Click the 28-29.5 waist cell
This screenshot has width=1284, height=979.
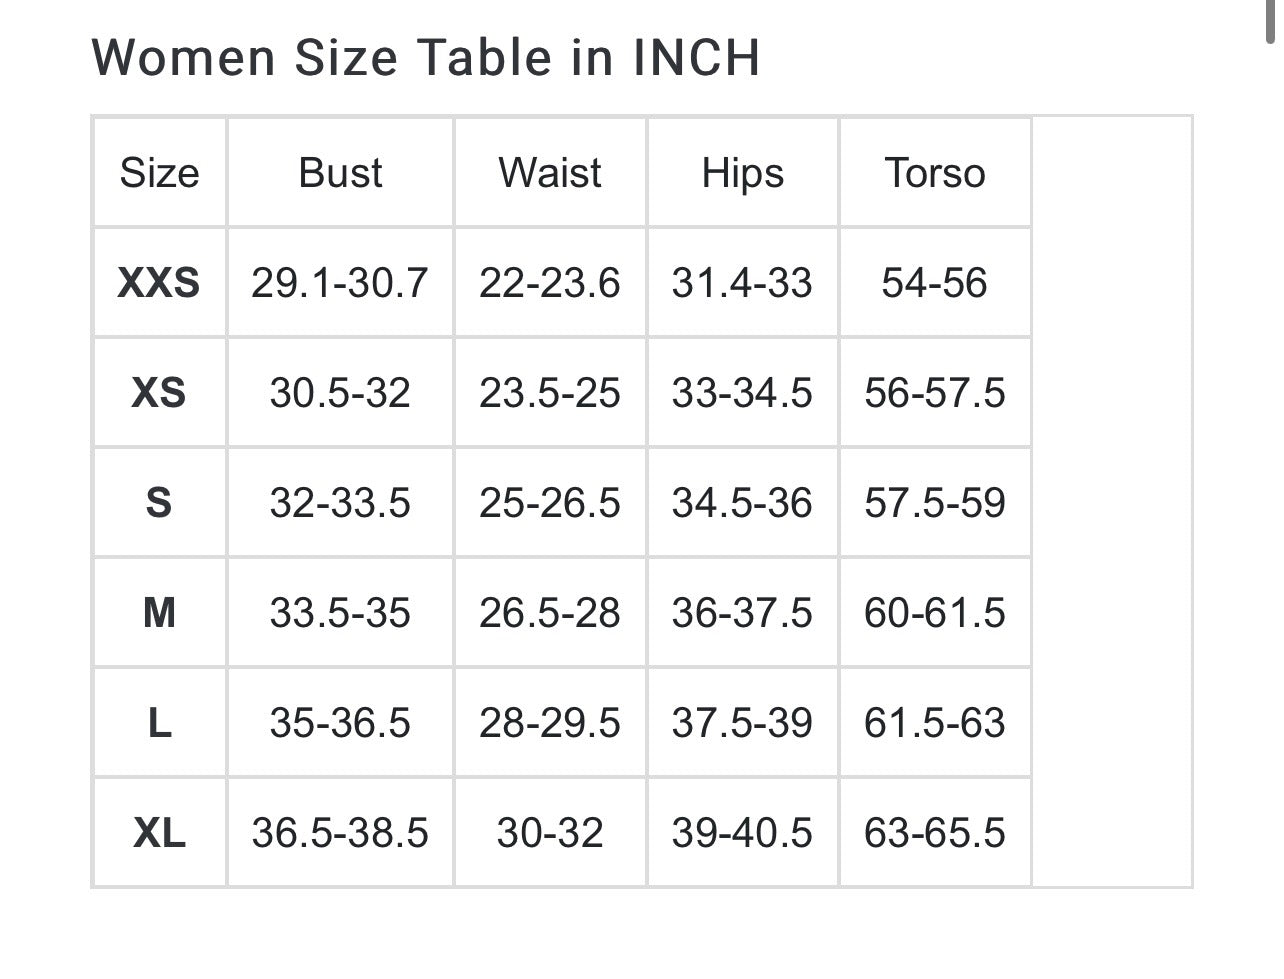[550, 723]
